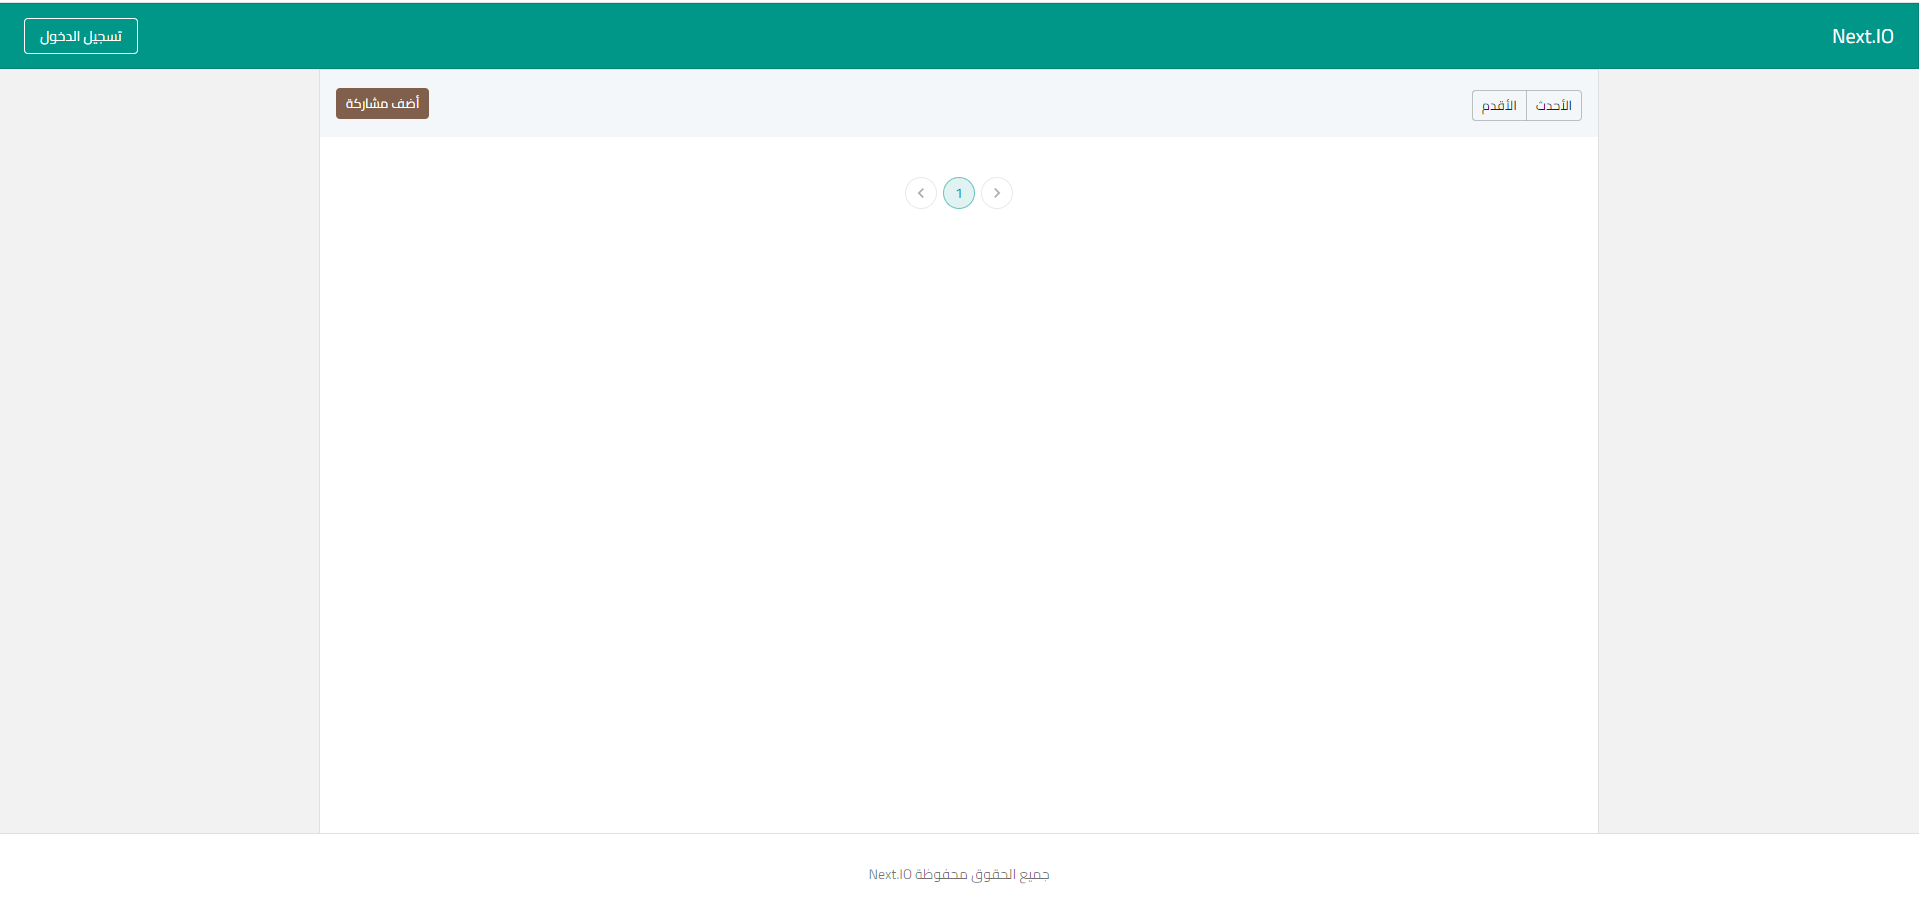Open the Next.IO home logo link
This screenshot has height=914, width=1919.
(1862, 36)
